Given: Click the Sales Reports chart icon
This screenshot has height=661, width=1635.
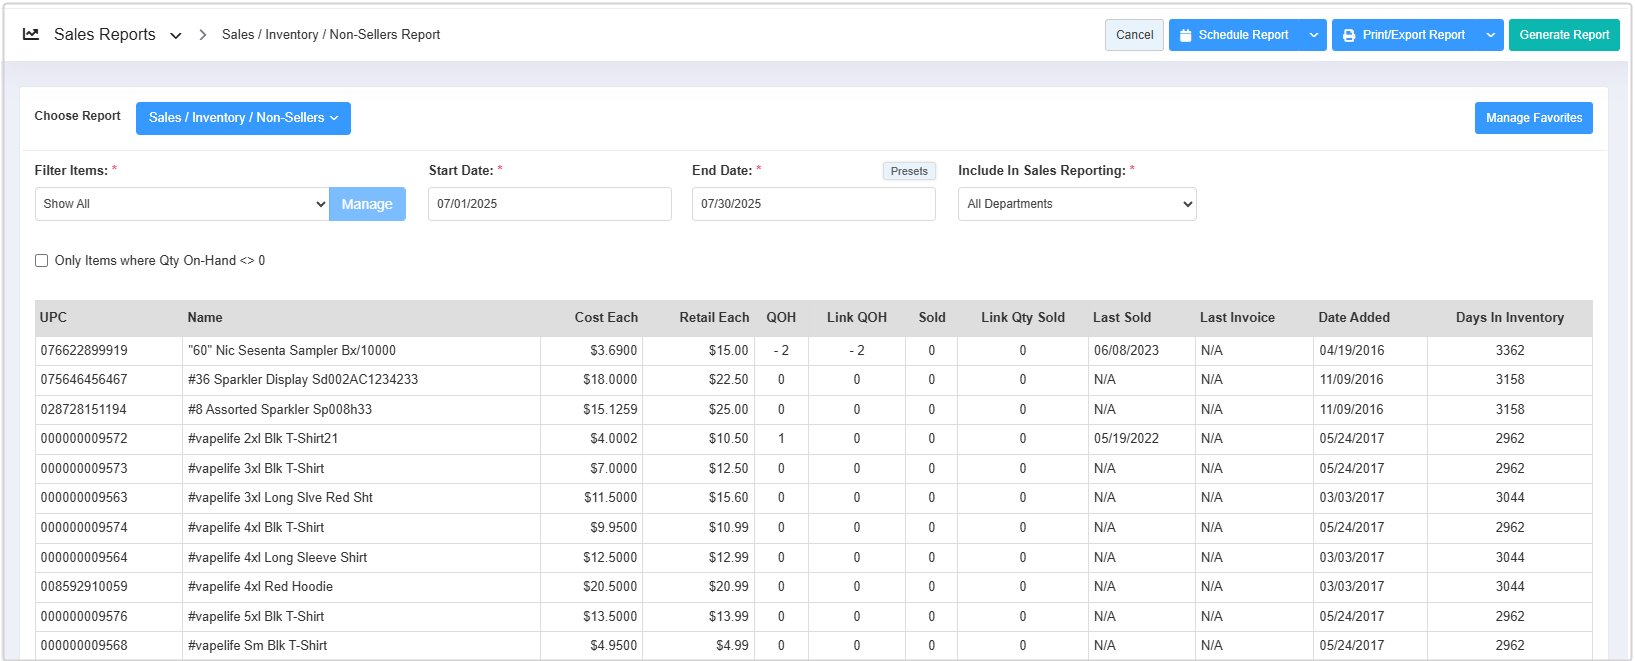Looking at the screenshot, I should tap(31, 34).
